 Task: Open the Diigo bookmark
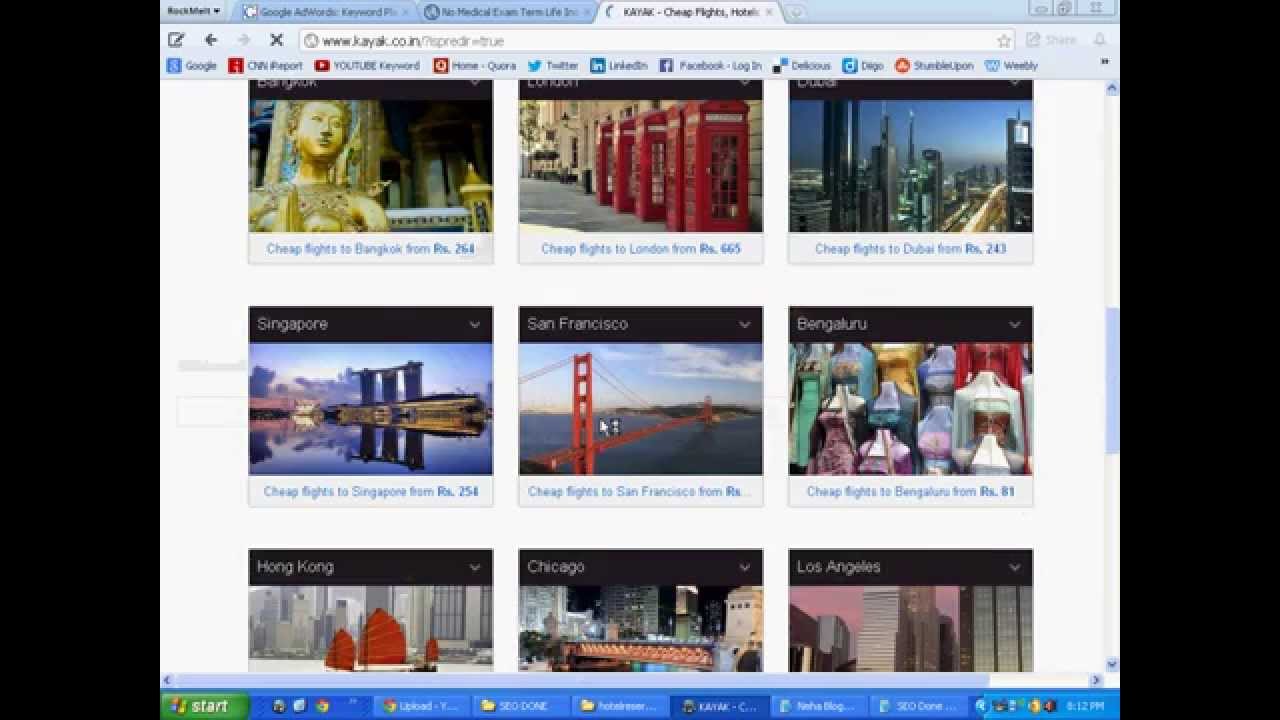(x=863, y=65)
